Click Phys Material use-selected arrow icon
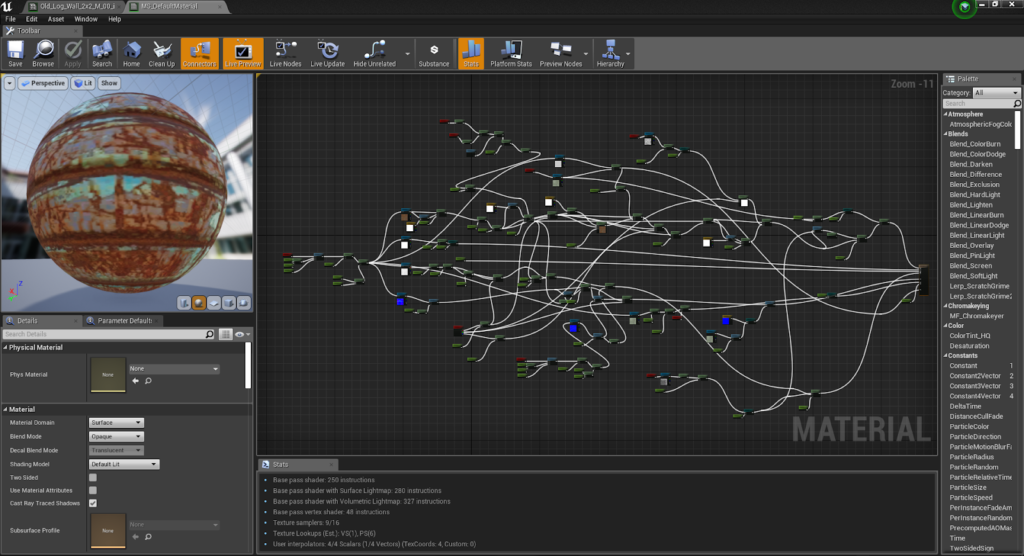Viewport: 1024px width, 556px height. pyautogui.click(x=135, y=380)
